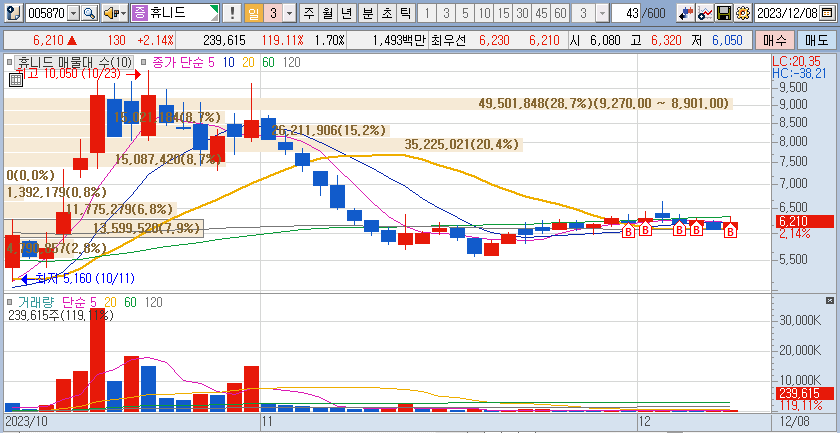The width and height of the screenshot is (840, 433).
Task: Click the 매도 sell button
Action: (816, 40)
